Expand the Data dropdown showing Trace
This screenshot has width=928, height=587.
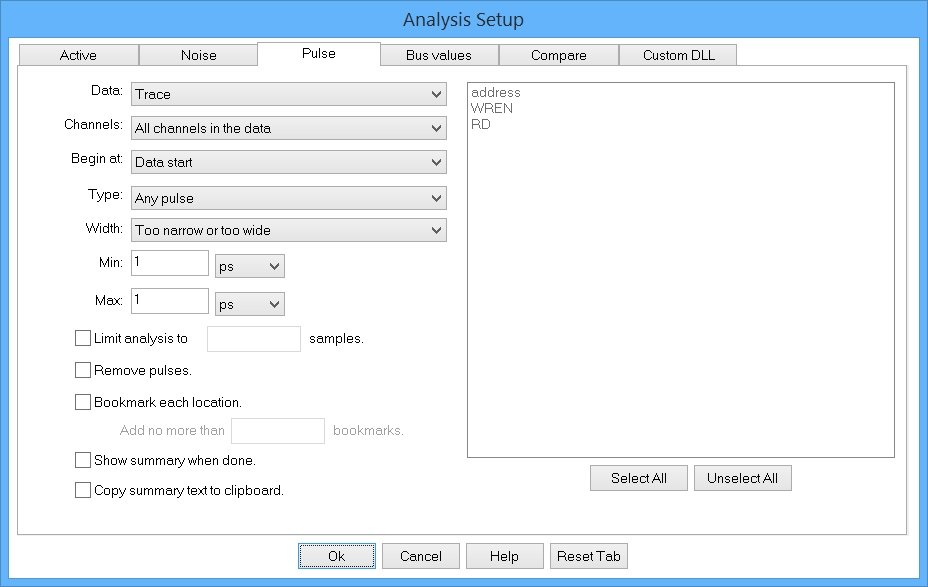point(288,94)
